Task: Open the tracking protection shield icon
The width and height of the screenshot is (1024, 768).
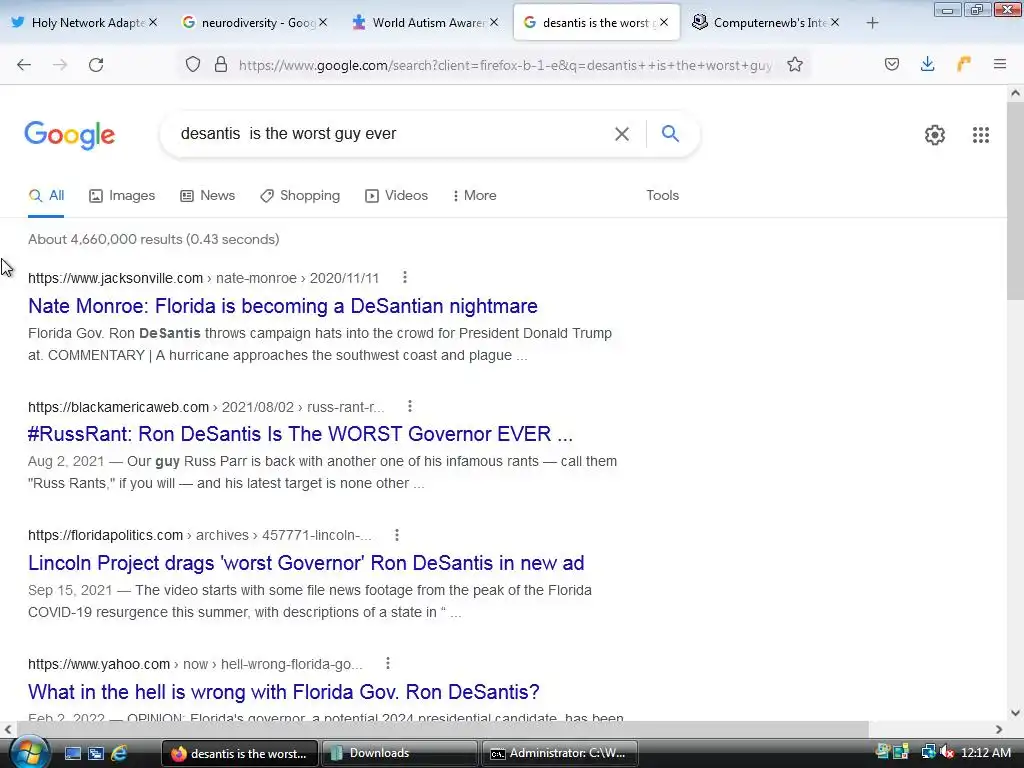Action: point(193,65)
